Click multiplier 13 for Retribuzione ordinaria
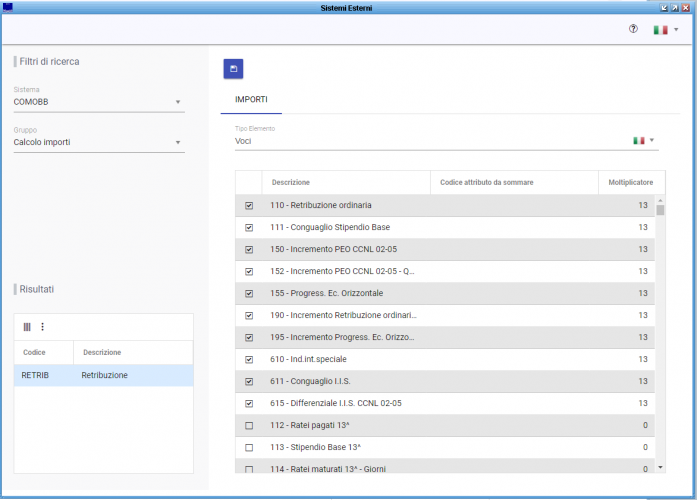Image resolution: width=697 pixels, height=500 pixels. (x=643, y=205)
